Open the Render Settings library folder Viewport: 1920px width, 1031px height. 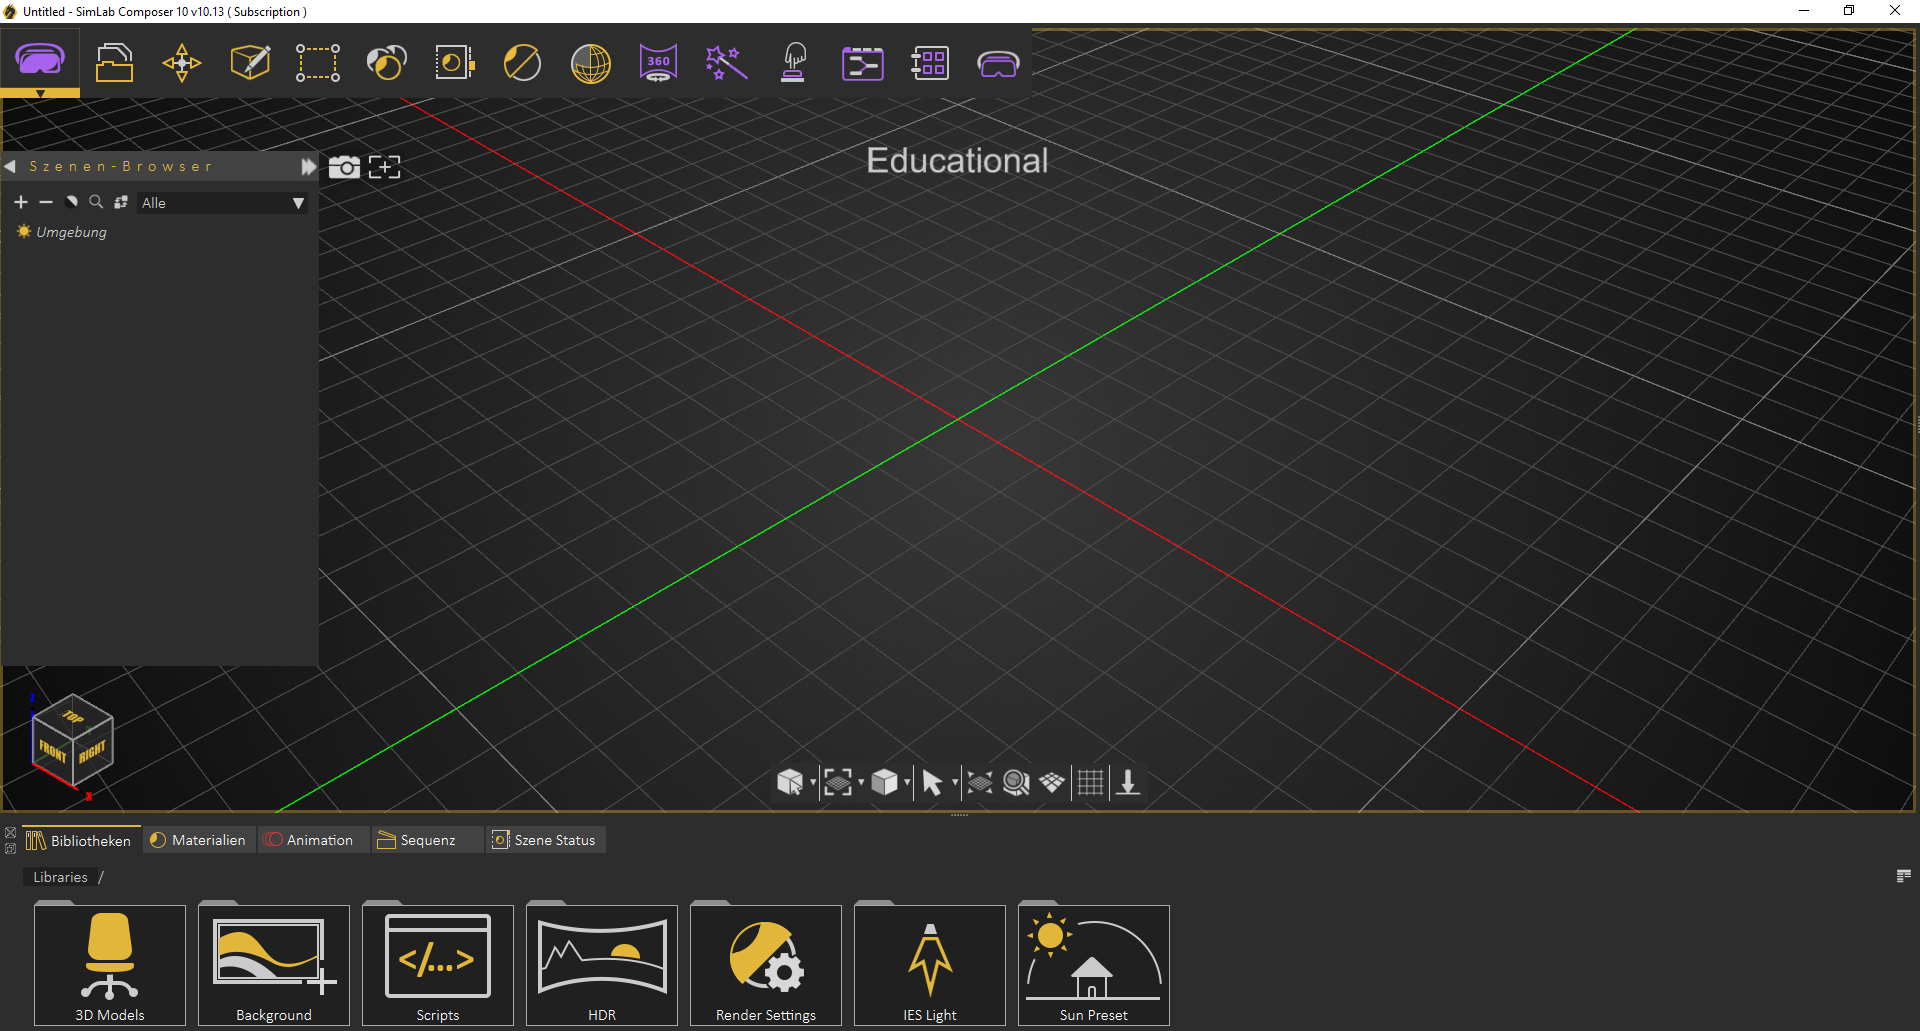766,965
